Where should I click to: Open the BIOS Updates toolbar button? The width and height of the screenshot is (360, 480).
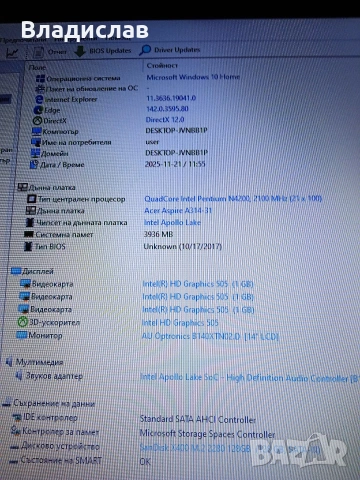pos(103,51)
